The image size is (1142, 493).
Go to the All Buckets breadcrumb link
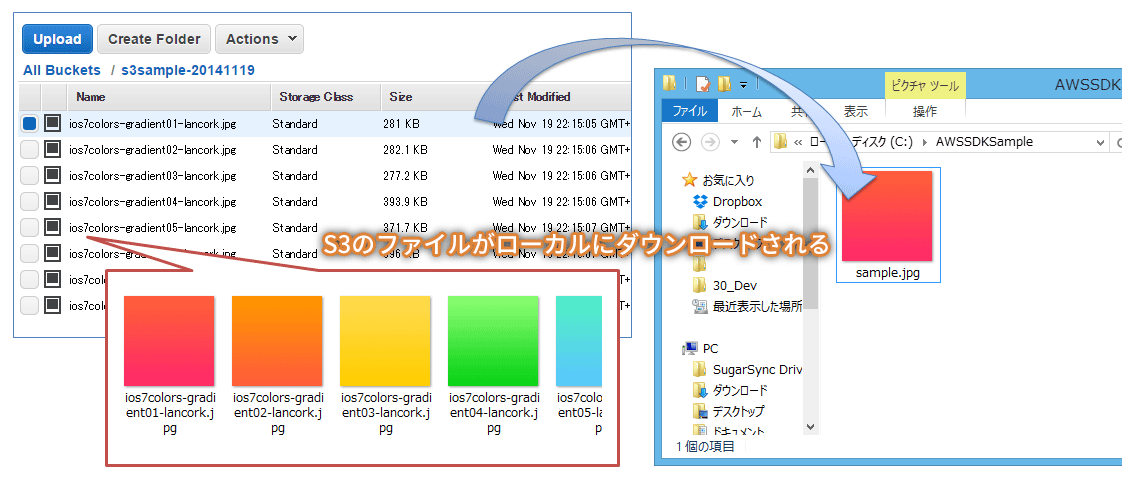coord(62,71)
